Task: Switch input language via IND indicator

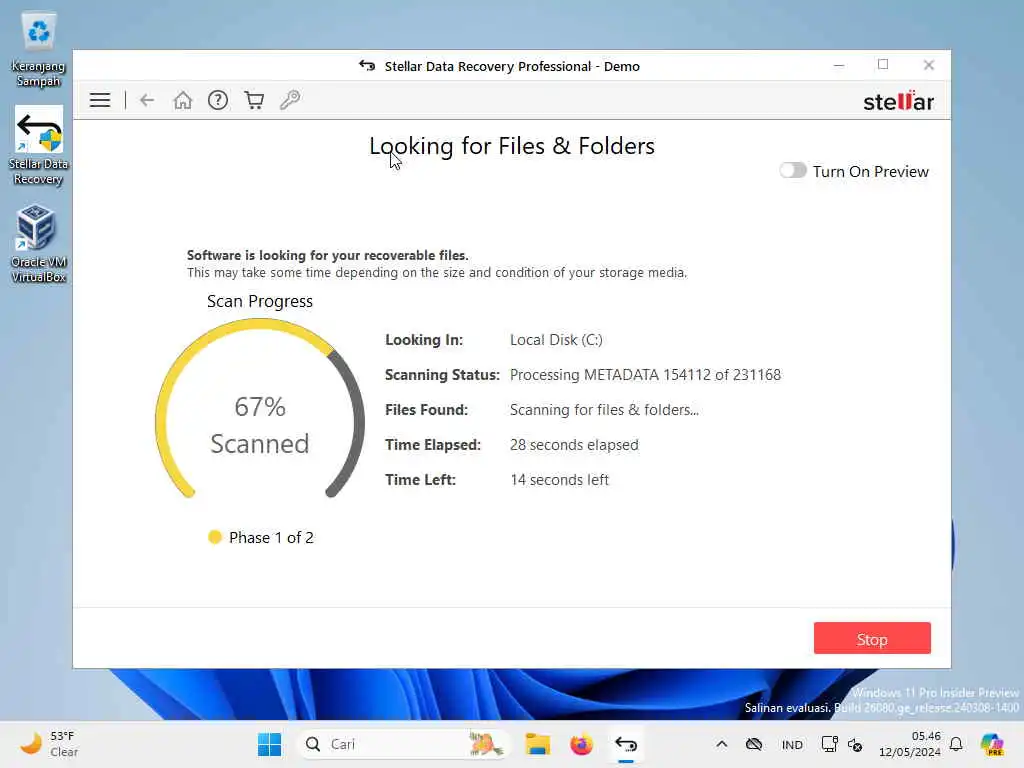Action: click(x=792, y=744)
